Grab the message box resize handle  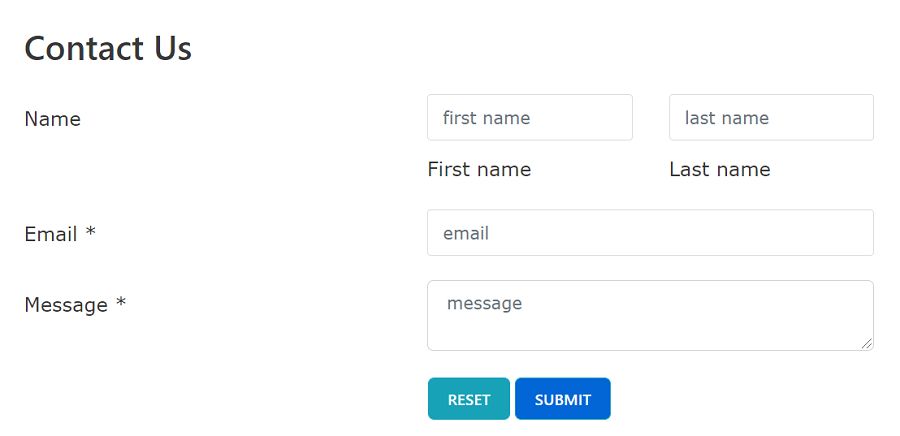pos(866,343)
